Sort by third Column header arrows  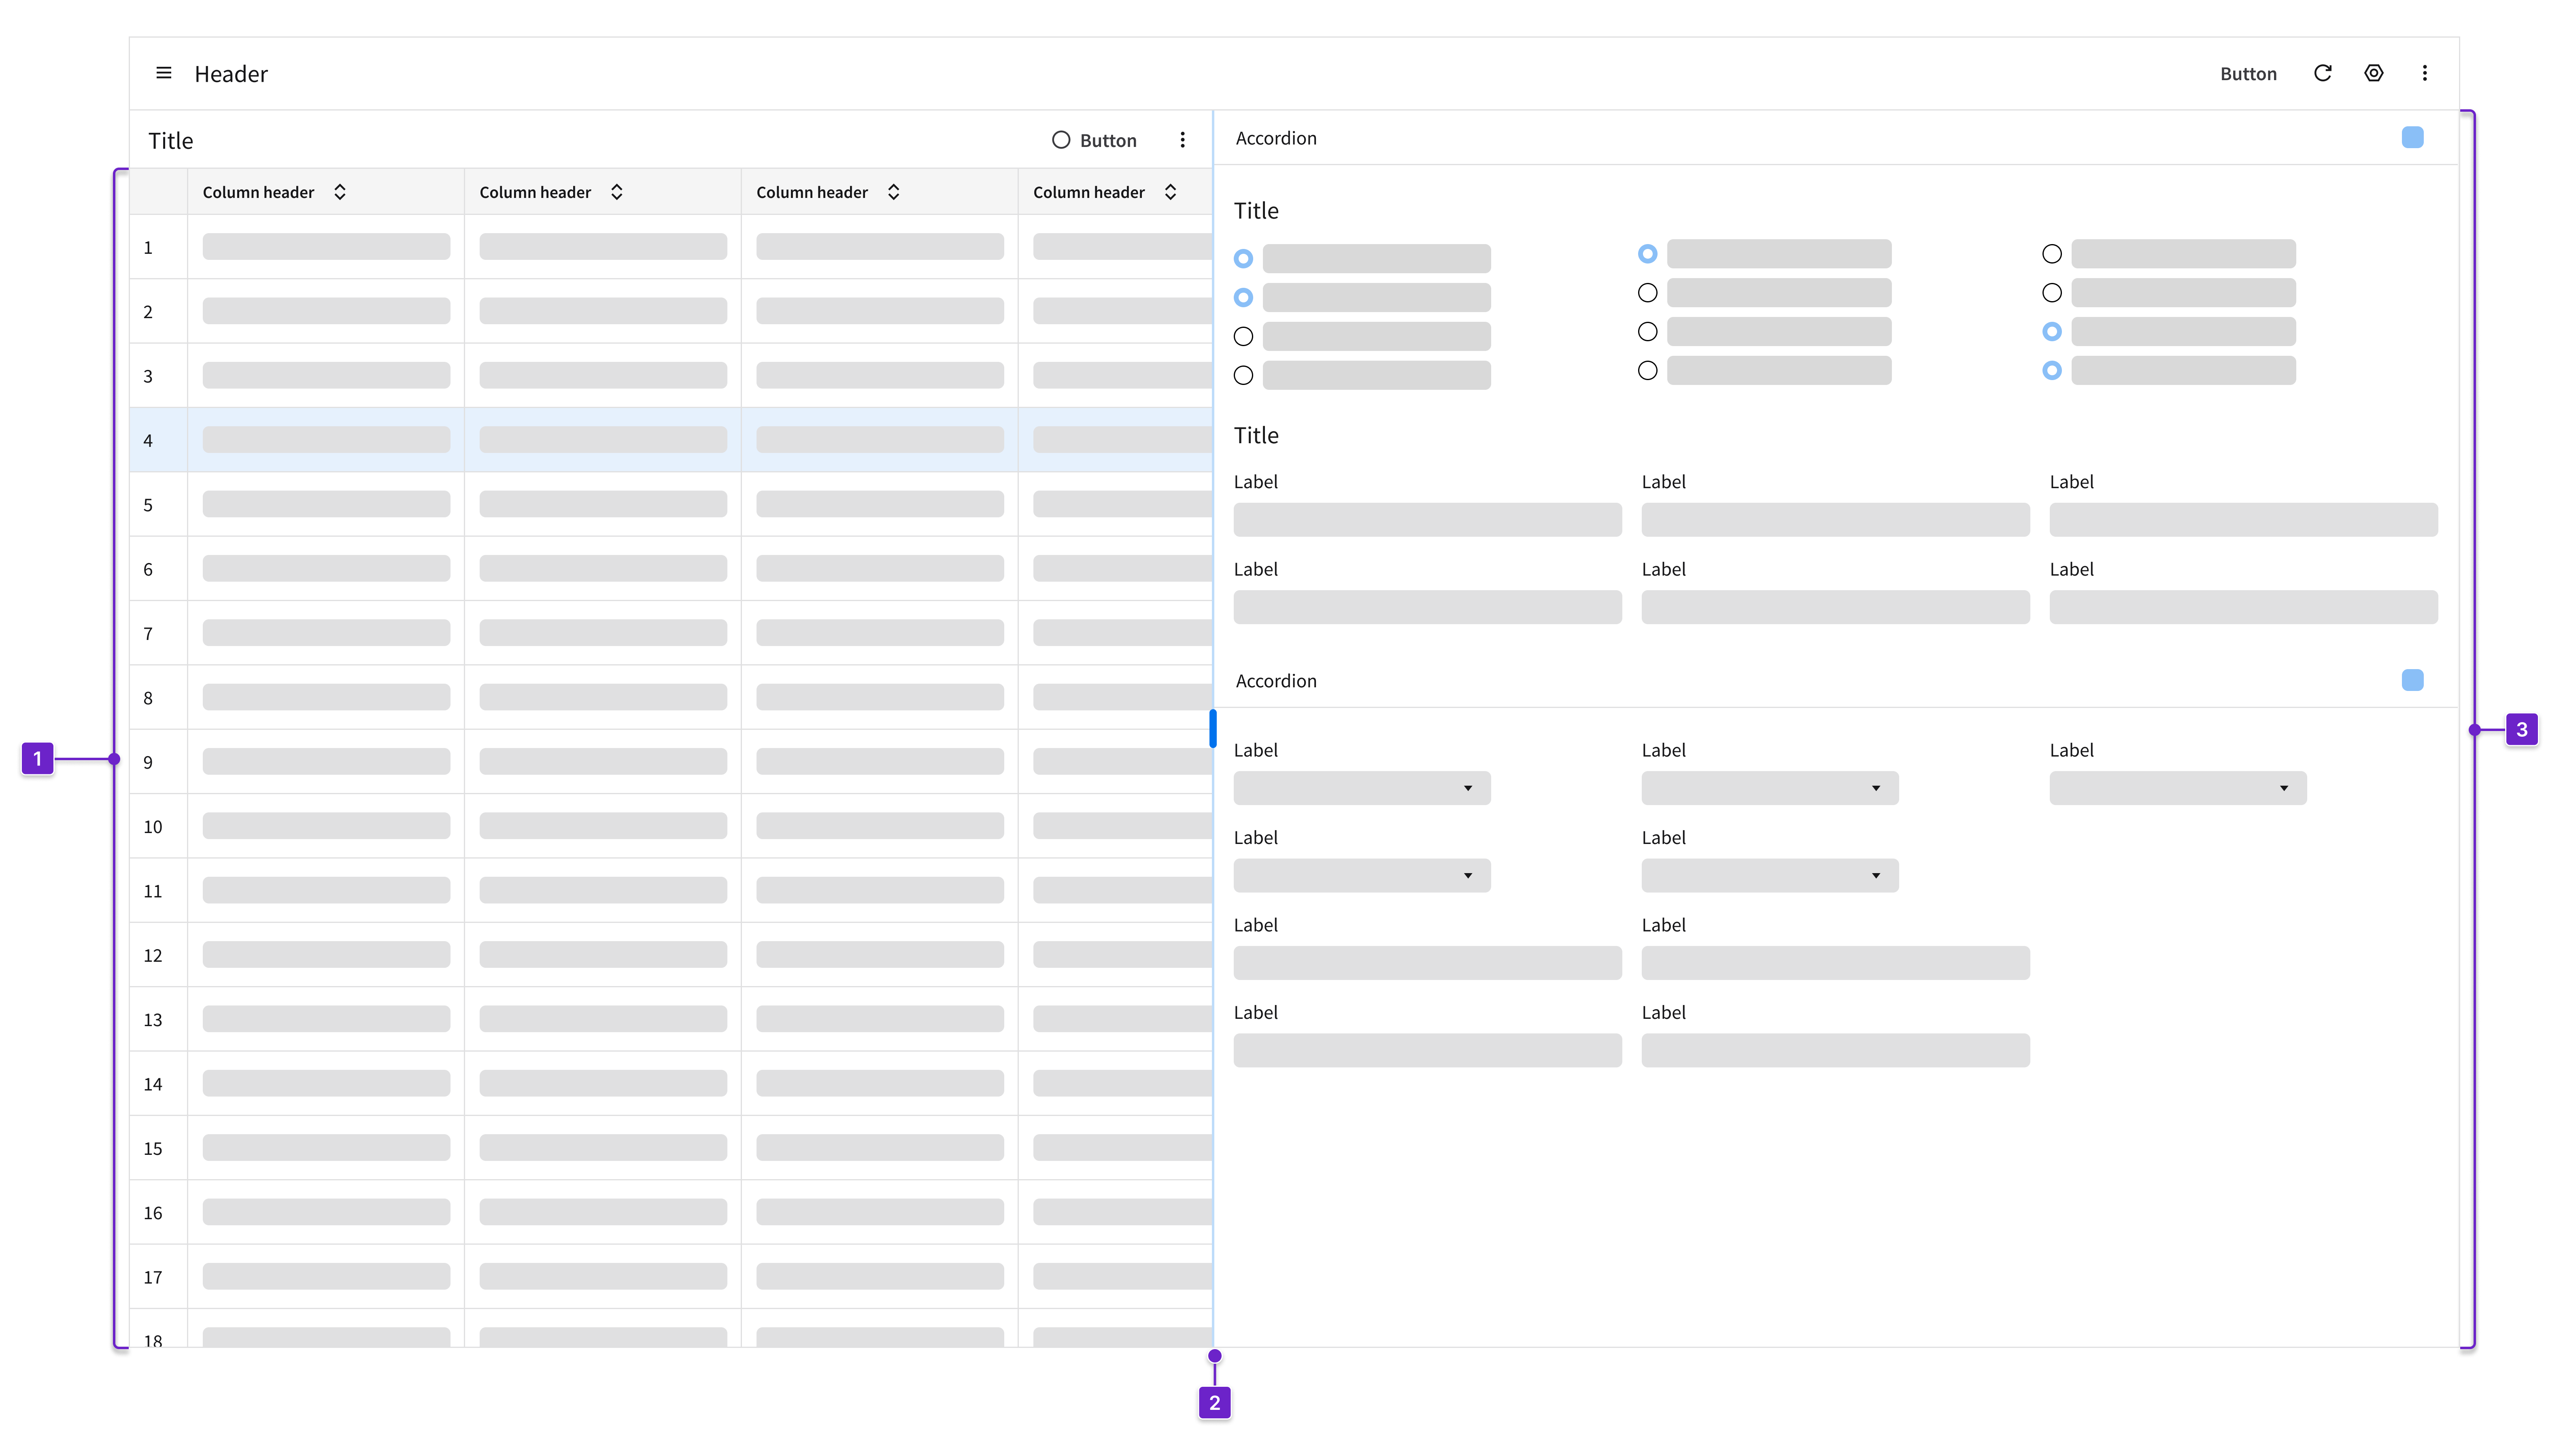pos(894,192)
